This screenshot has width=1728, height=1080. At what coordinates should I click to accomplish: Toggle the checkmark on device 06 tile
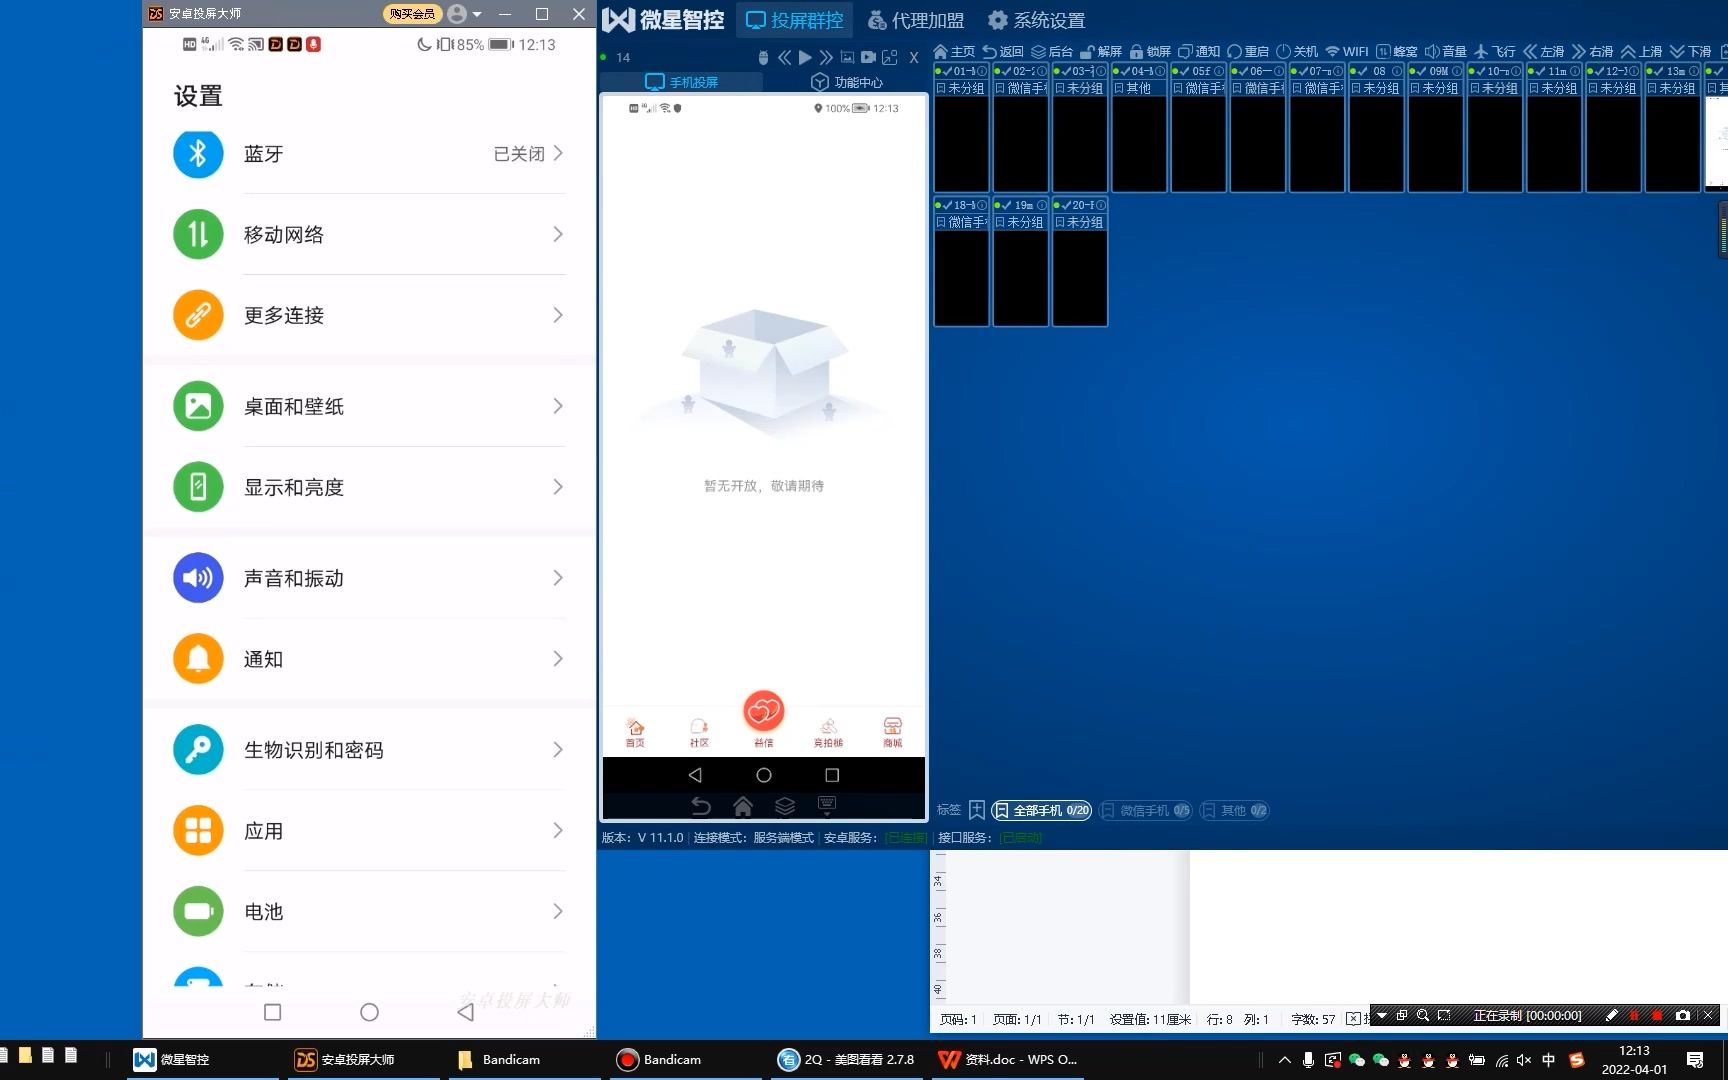point(1244,71)
